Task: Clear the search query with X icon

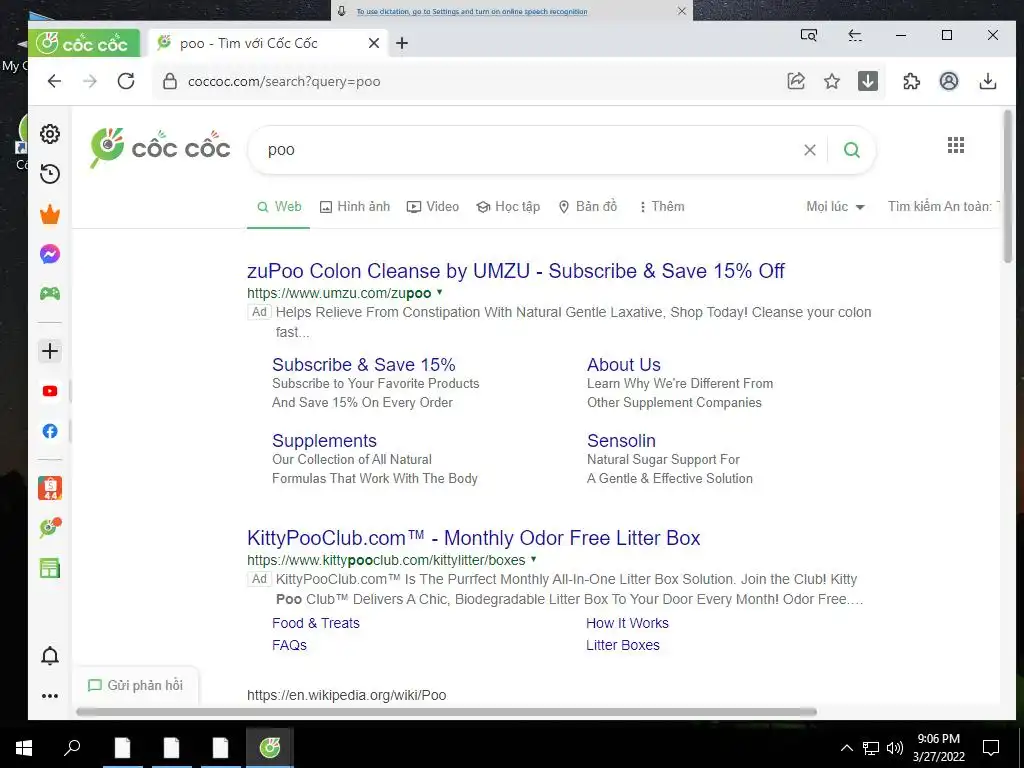Action: point(810,150)
